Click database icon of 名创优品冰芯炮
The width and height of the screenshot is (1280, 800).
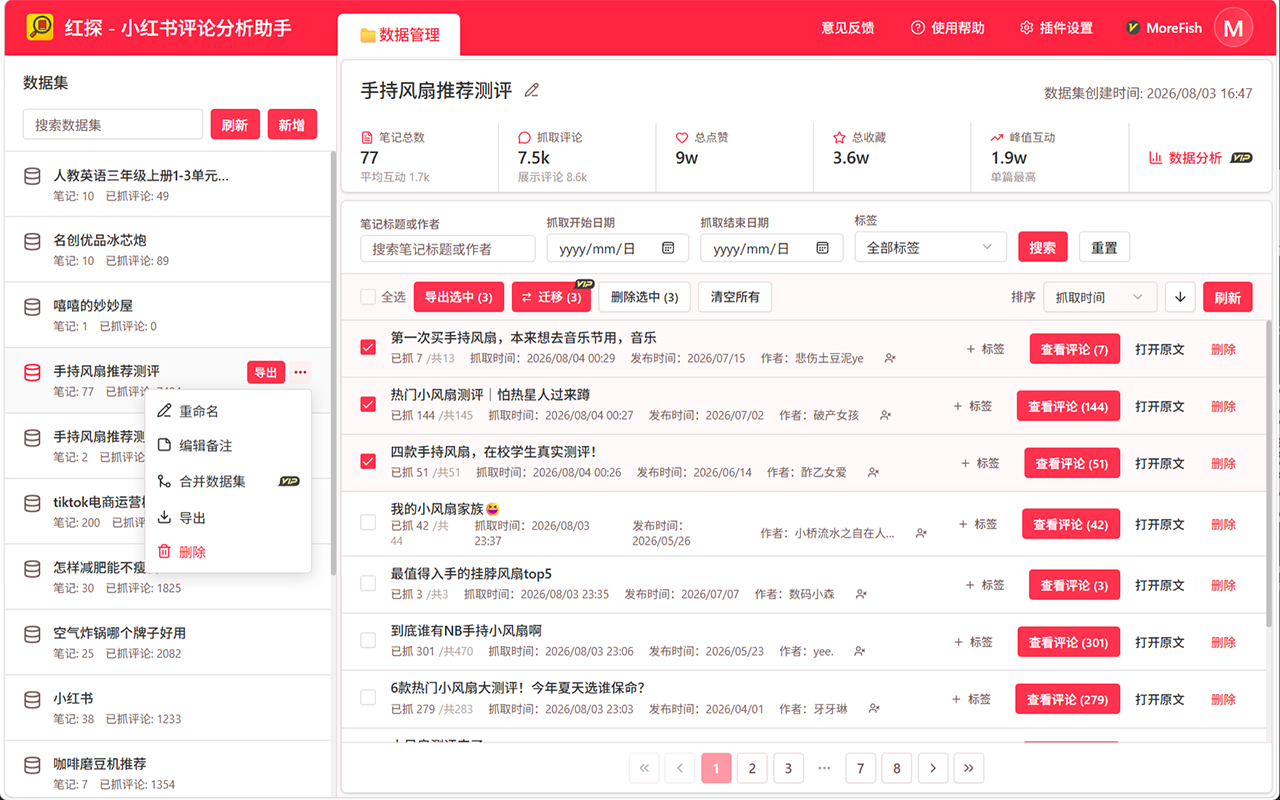(x=32, y=241)
